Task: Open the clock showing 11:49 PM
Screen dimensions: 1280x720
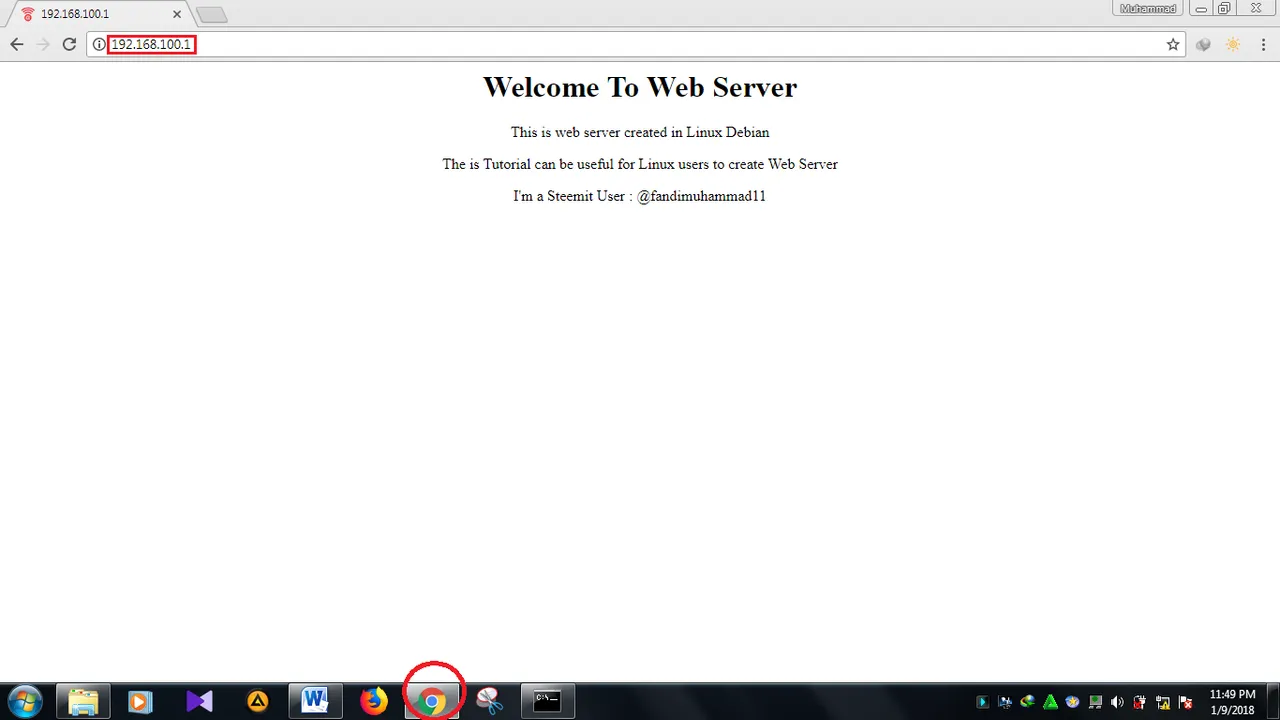Action: [x=1232, y=702]
